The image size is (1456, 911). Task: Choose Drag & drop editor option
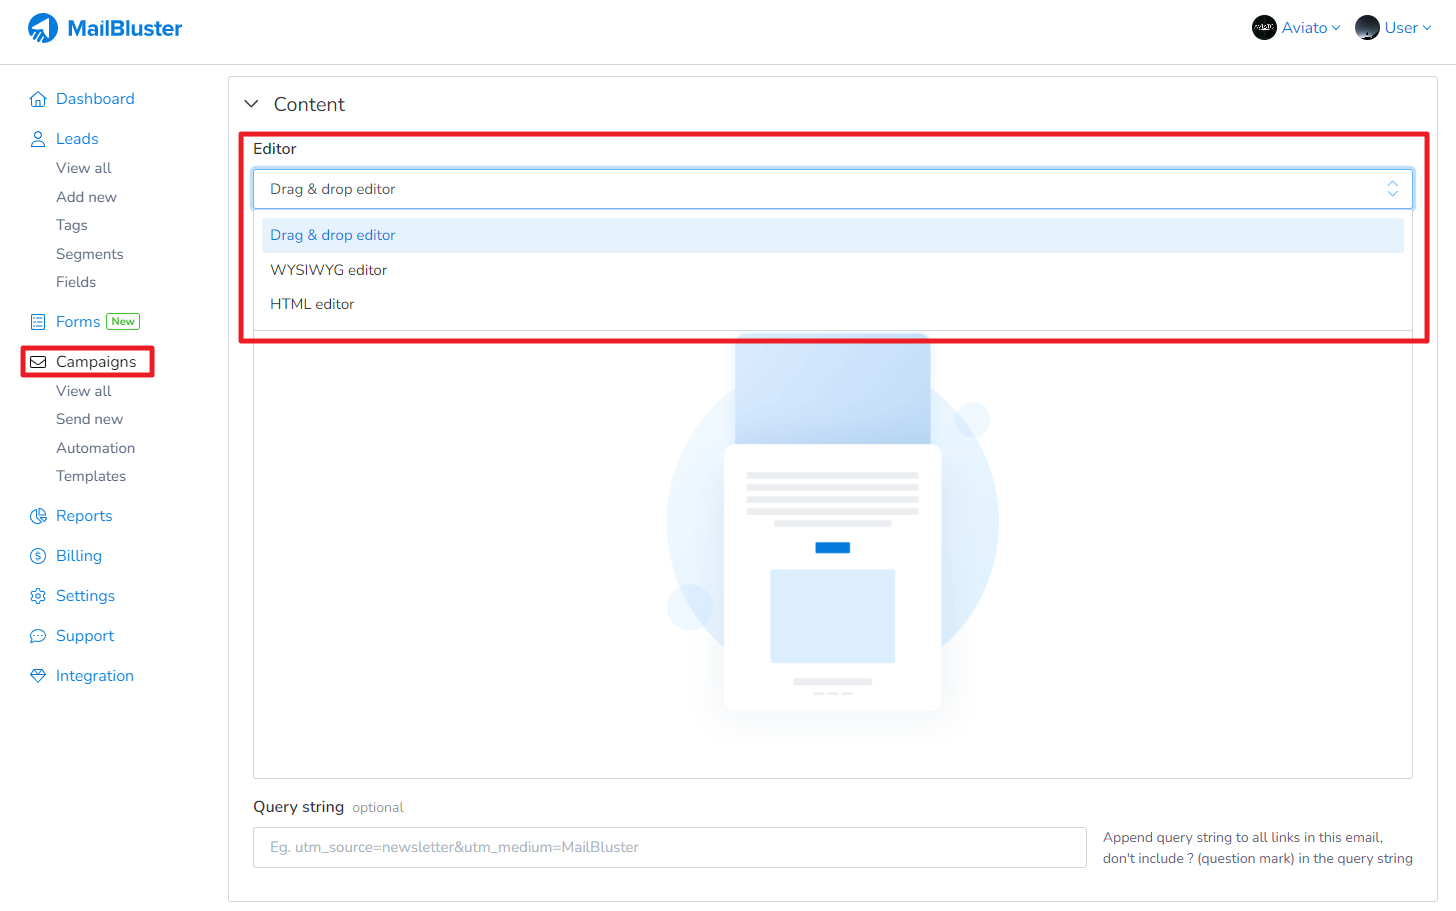(x=832, y=235)
